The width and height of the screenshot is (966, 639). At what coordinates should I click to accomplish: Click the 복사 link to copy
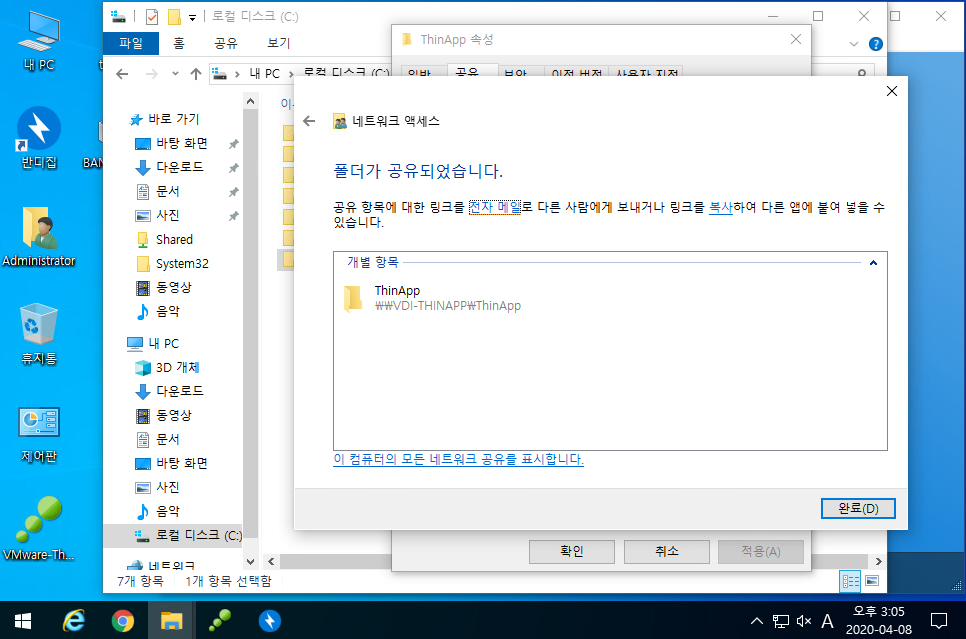point(721,207)
